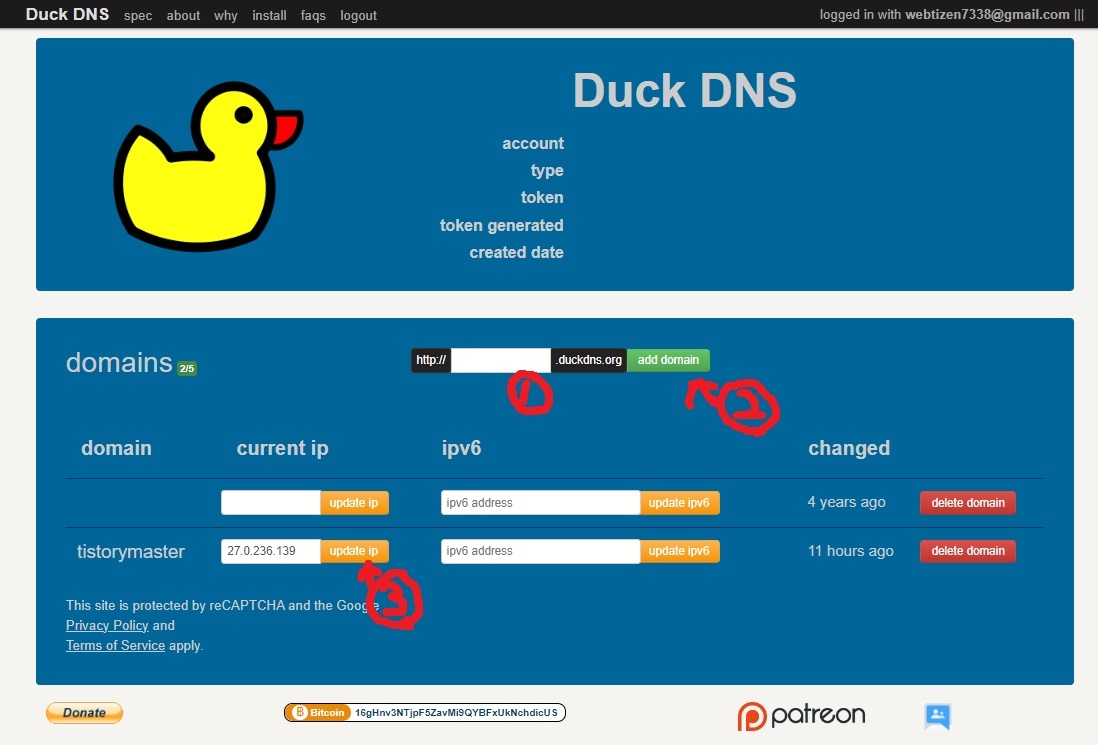Image resolution: width=1098 pixels, height=745 pixels.
Task: Click the Bitcoin address badge
Action: pos(424,713)
